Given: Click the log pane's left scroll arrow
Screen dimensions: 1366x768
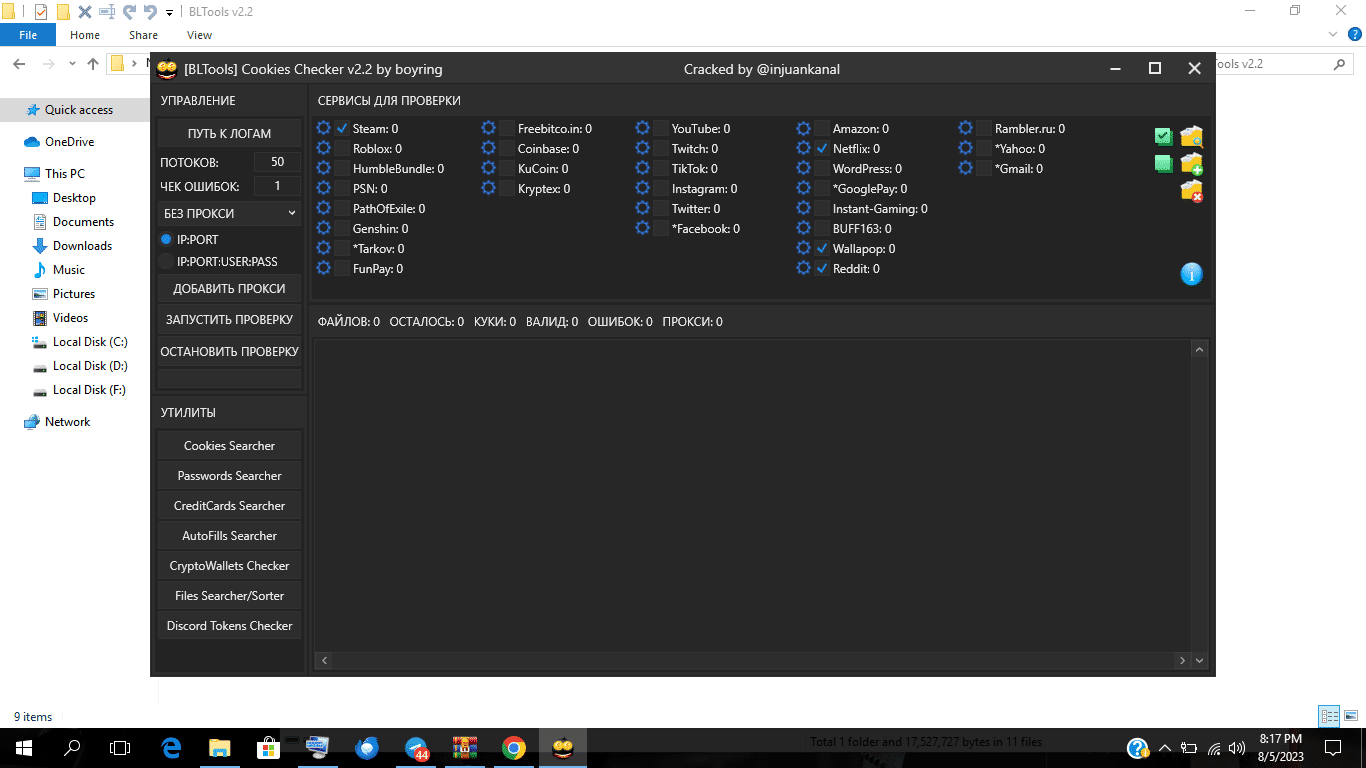Looking at the screenshot, I should click(324, 661).
